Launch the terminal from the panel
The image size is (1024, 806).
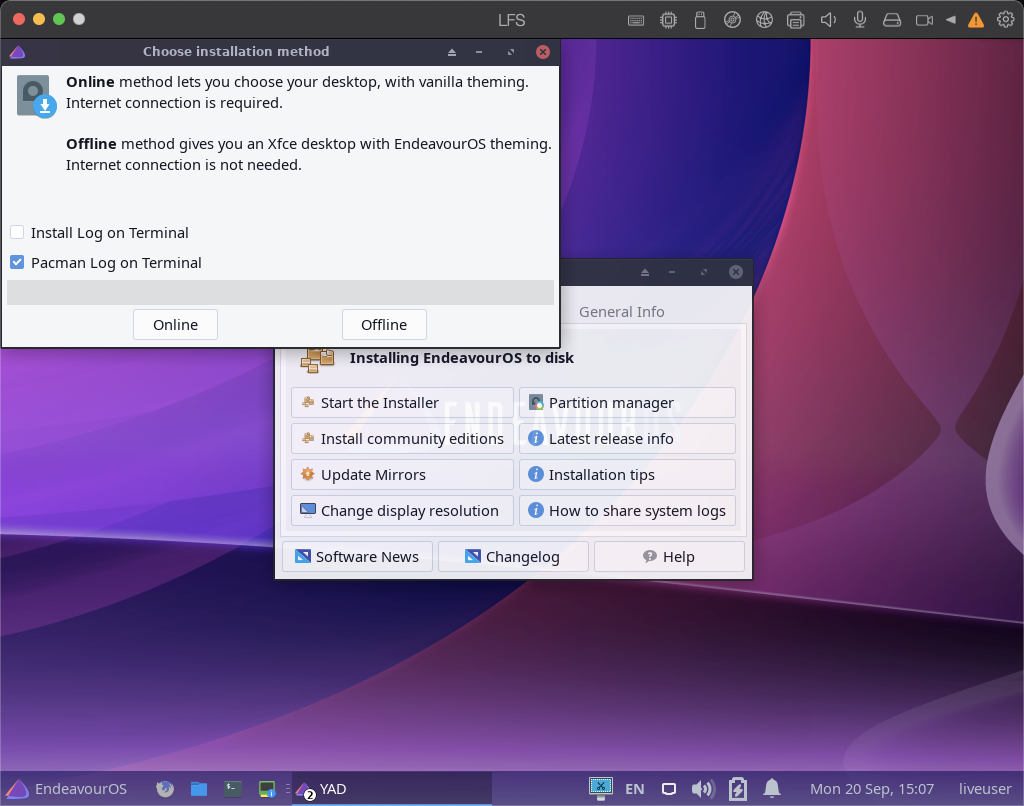(x=233, y=789)
